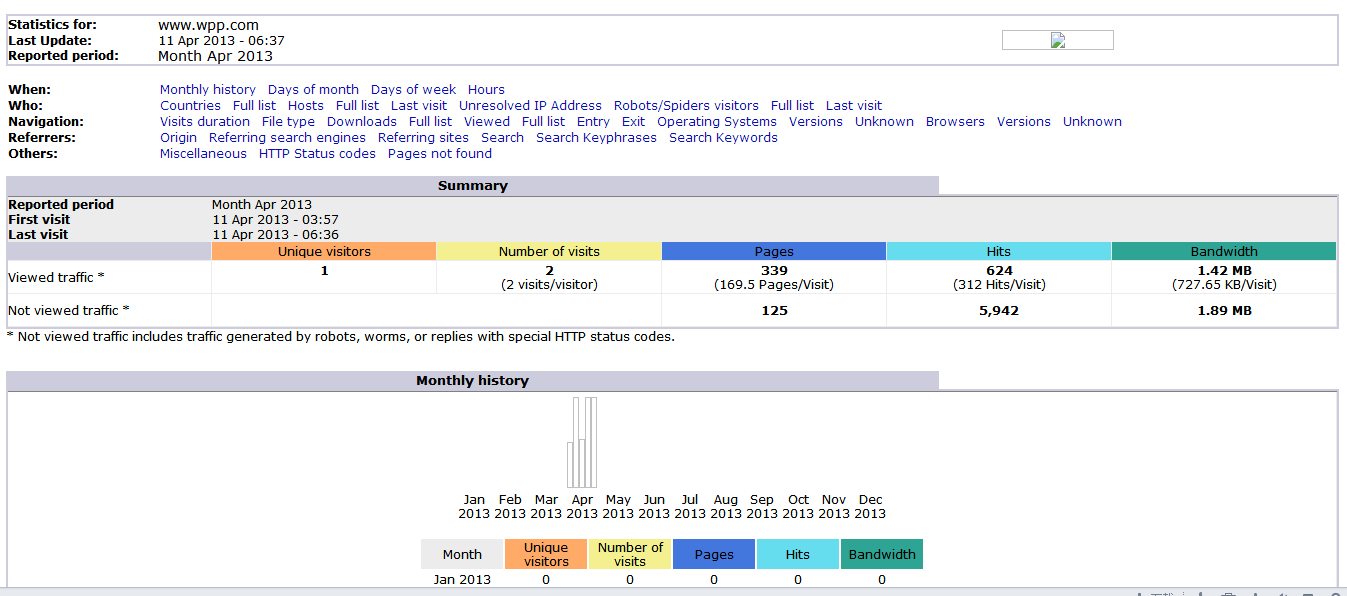Open the Monthly history link

coord(208,89)
